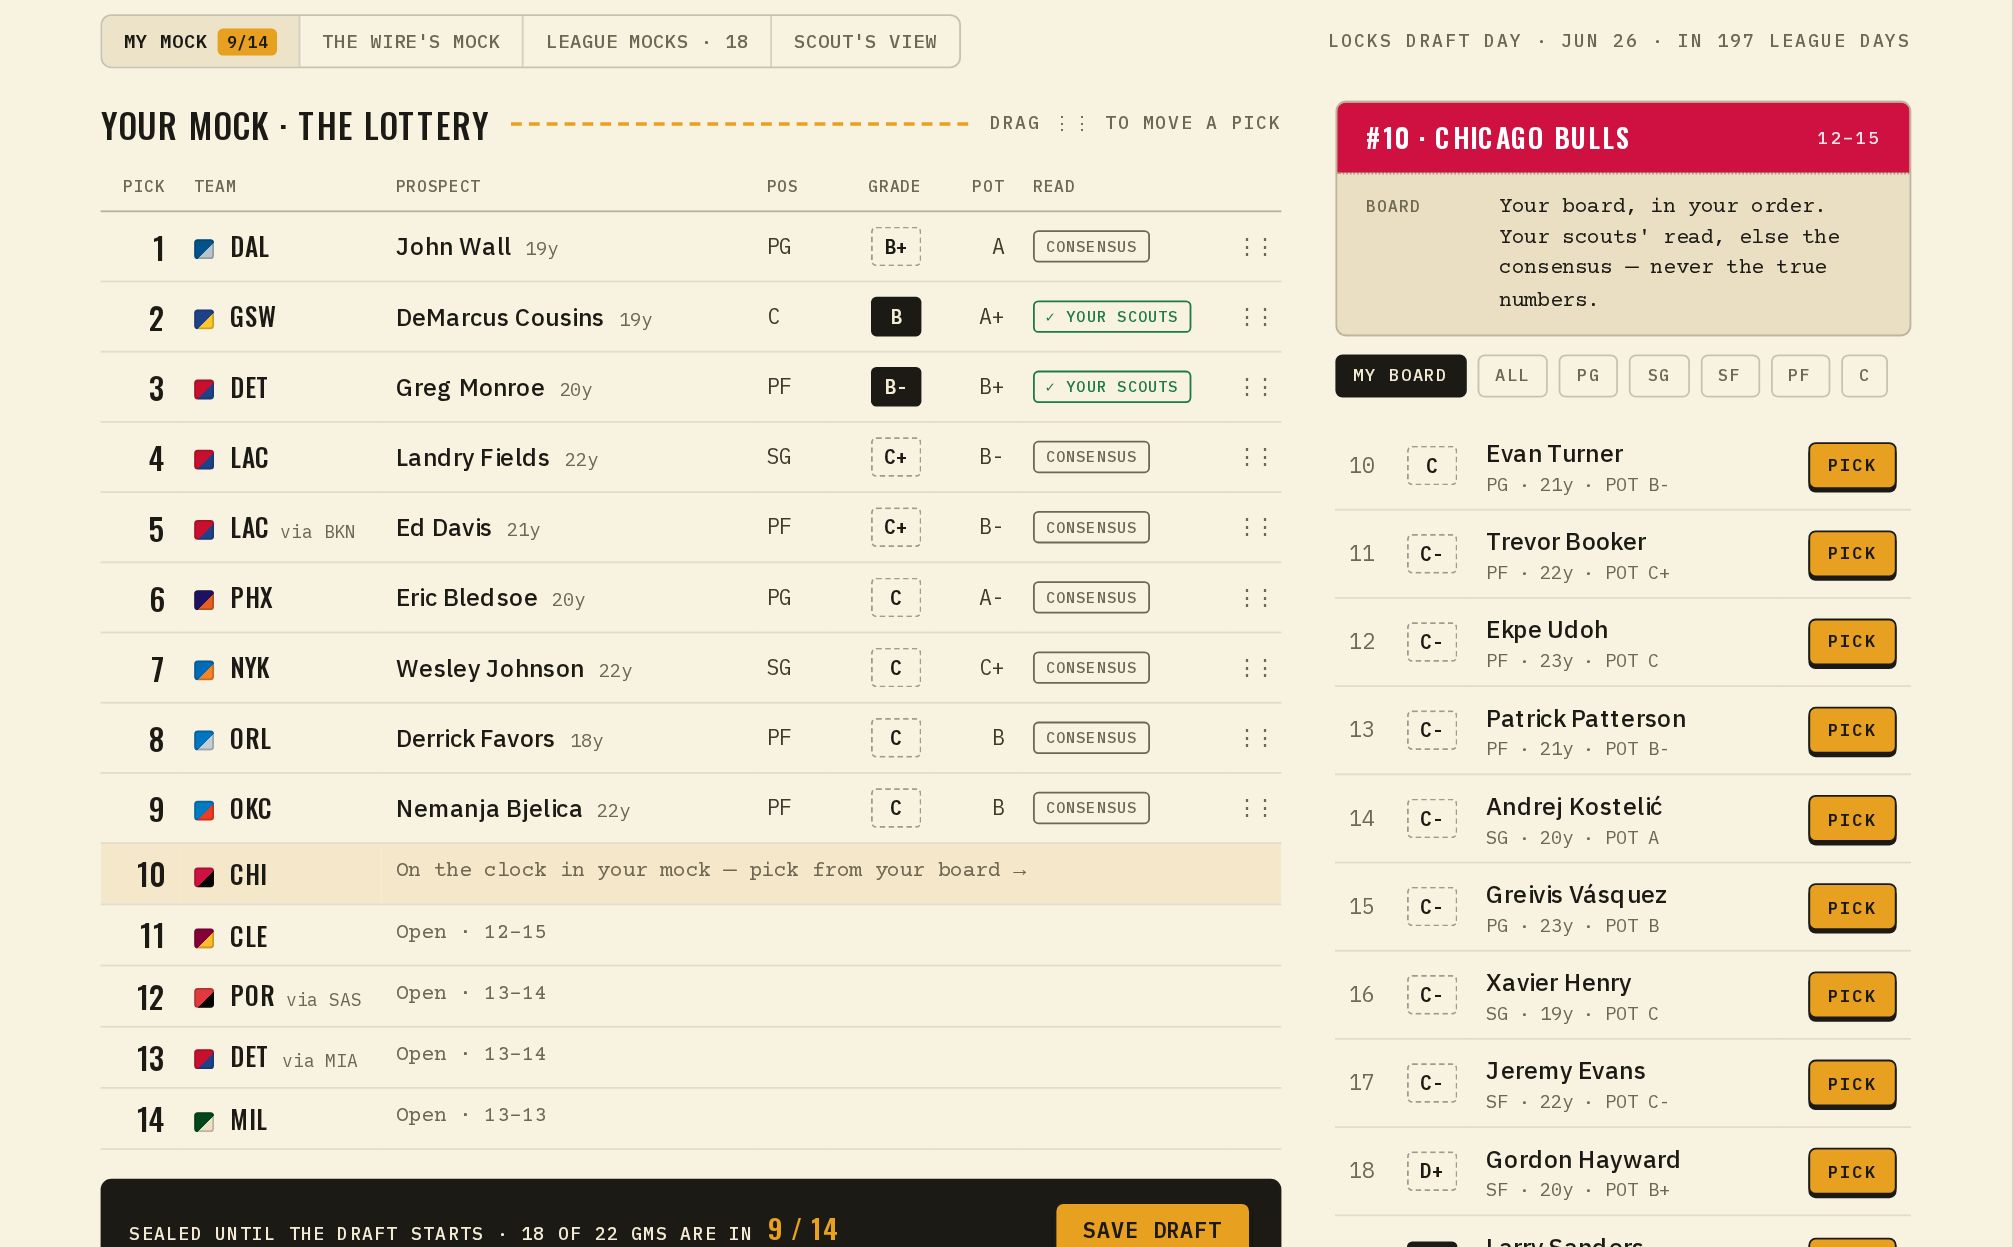Click the drag handle for DeMarcus Cousins
The width and height of the screenshot is (2013, 1247).
coord(1256,317)
